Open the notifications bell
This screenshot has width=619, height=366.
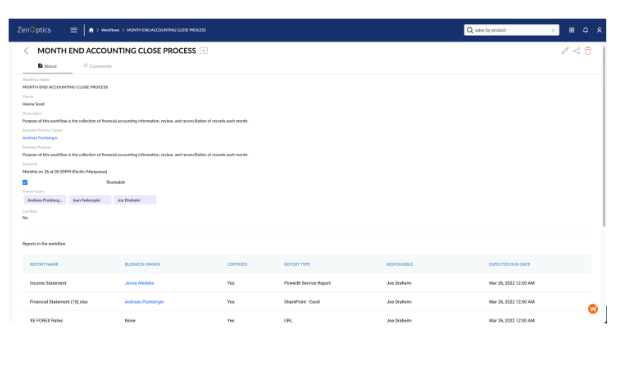[x=585, y=30]
